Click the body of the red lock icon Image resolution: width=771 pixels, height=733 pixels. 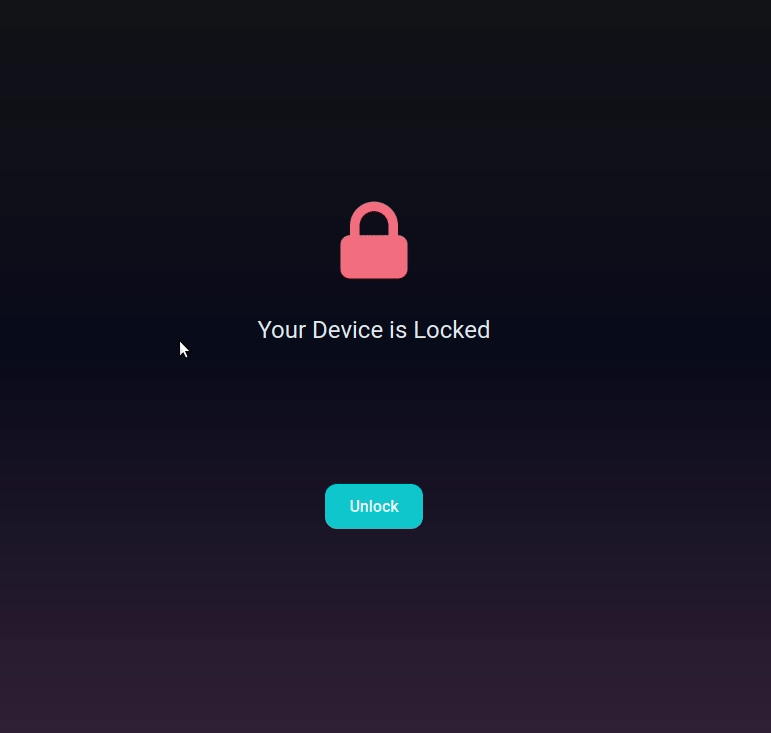click(x=374, y=257)
